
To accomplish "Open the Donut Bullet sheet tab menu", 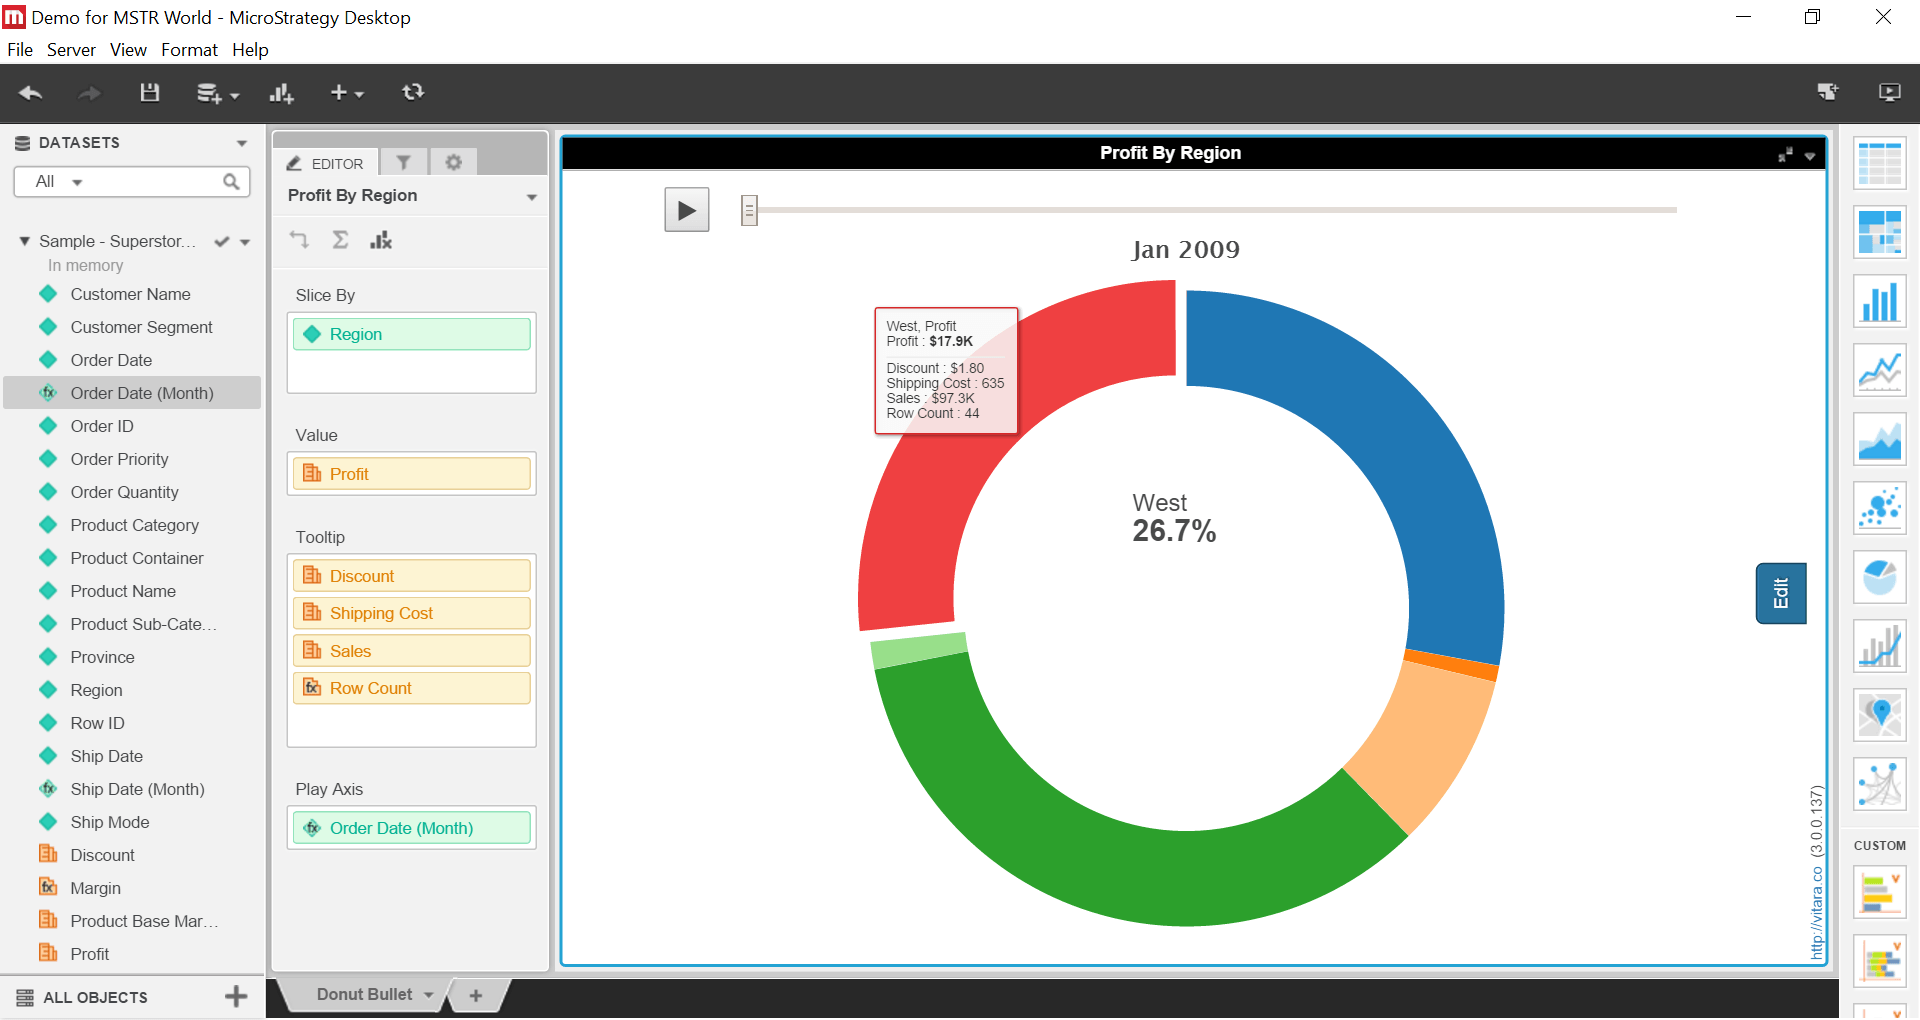I will click(x=429, y=995).
